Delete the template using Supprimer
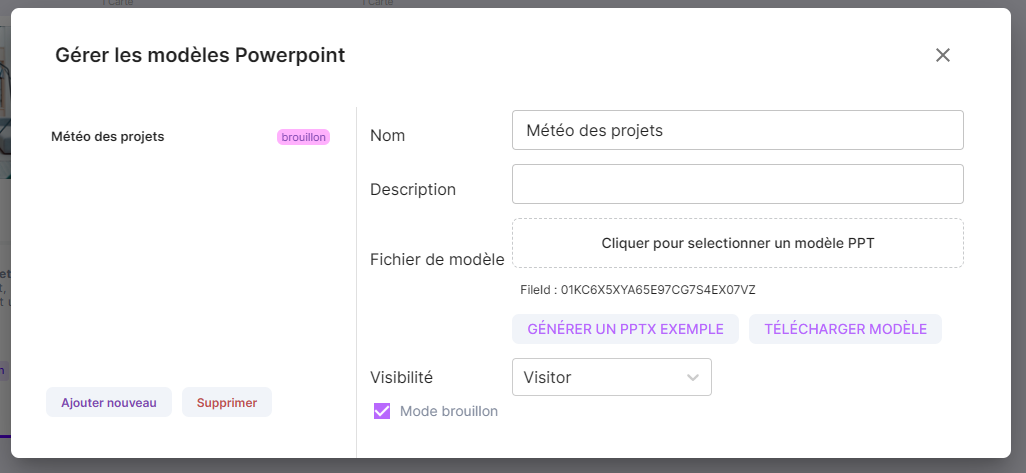Viewport: 1026px width, 473px height. (227, 402)
